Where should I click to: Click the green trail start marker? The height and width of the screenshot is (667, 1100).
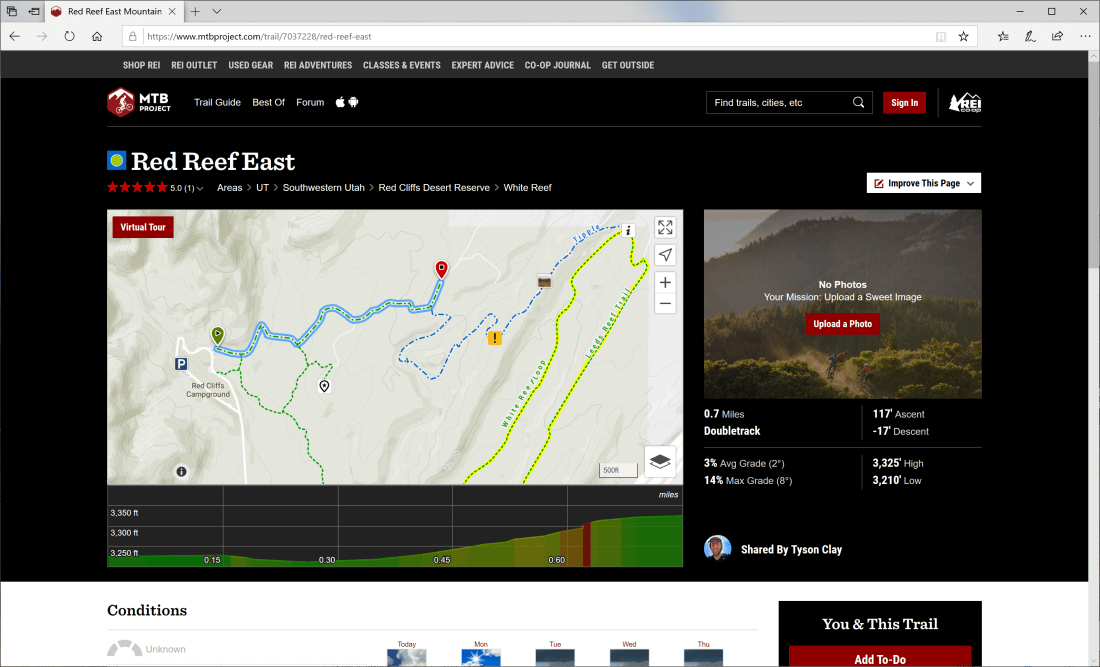[x=217, y=334]
